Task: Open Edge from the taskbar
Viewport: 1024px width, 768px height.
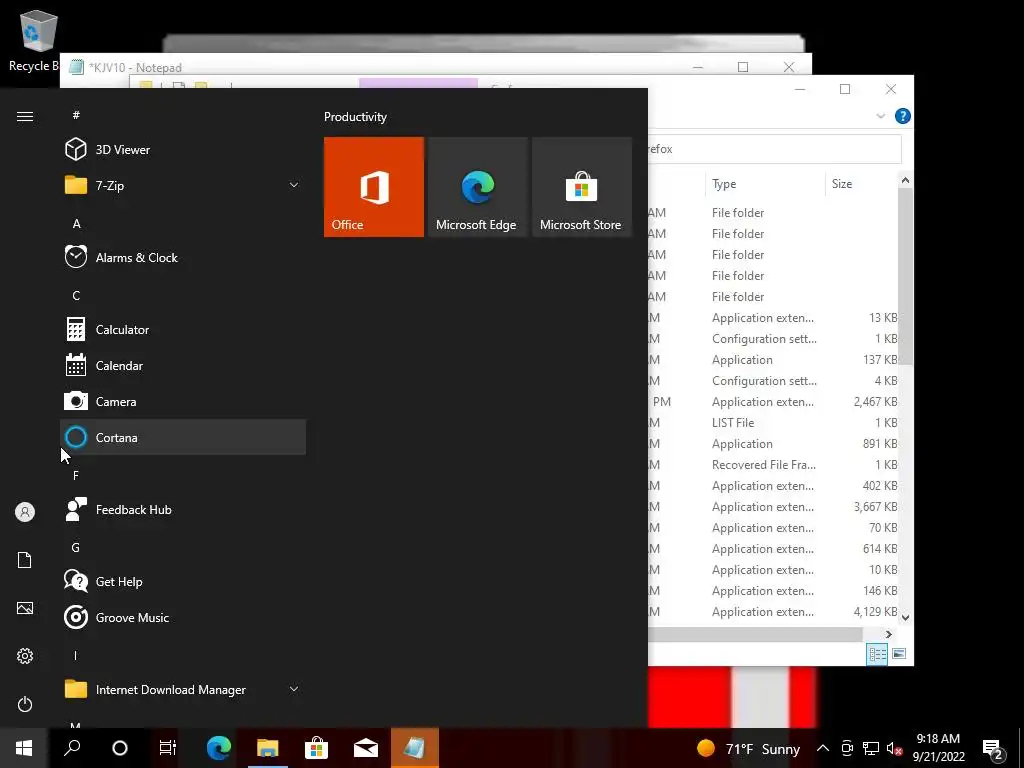Action: click(x=219, y=748)
